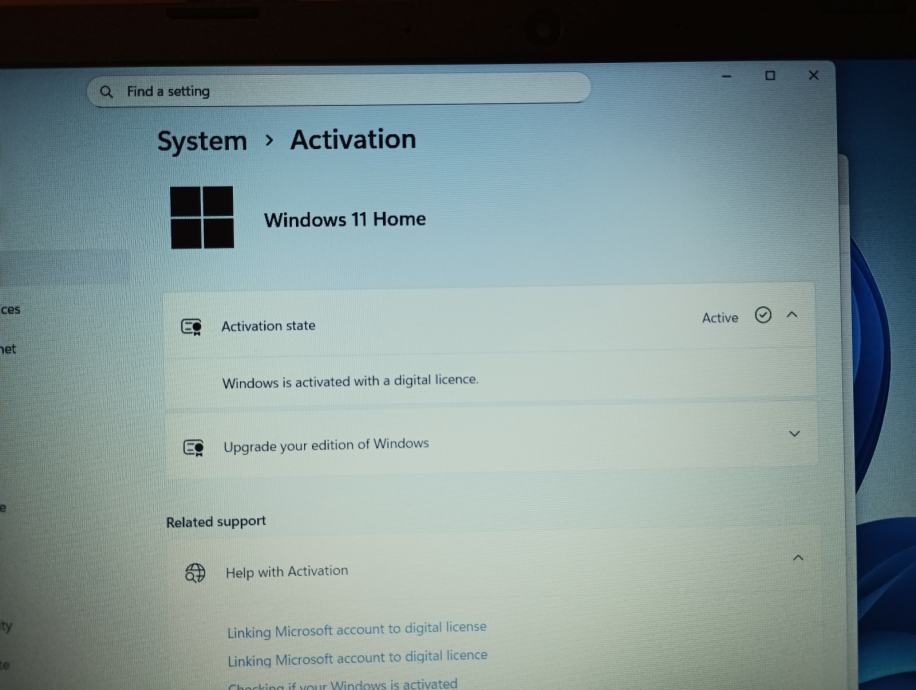Open the sidebar item ending in 'ces'
The image size is (916, 690).
point(11,310)
